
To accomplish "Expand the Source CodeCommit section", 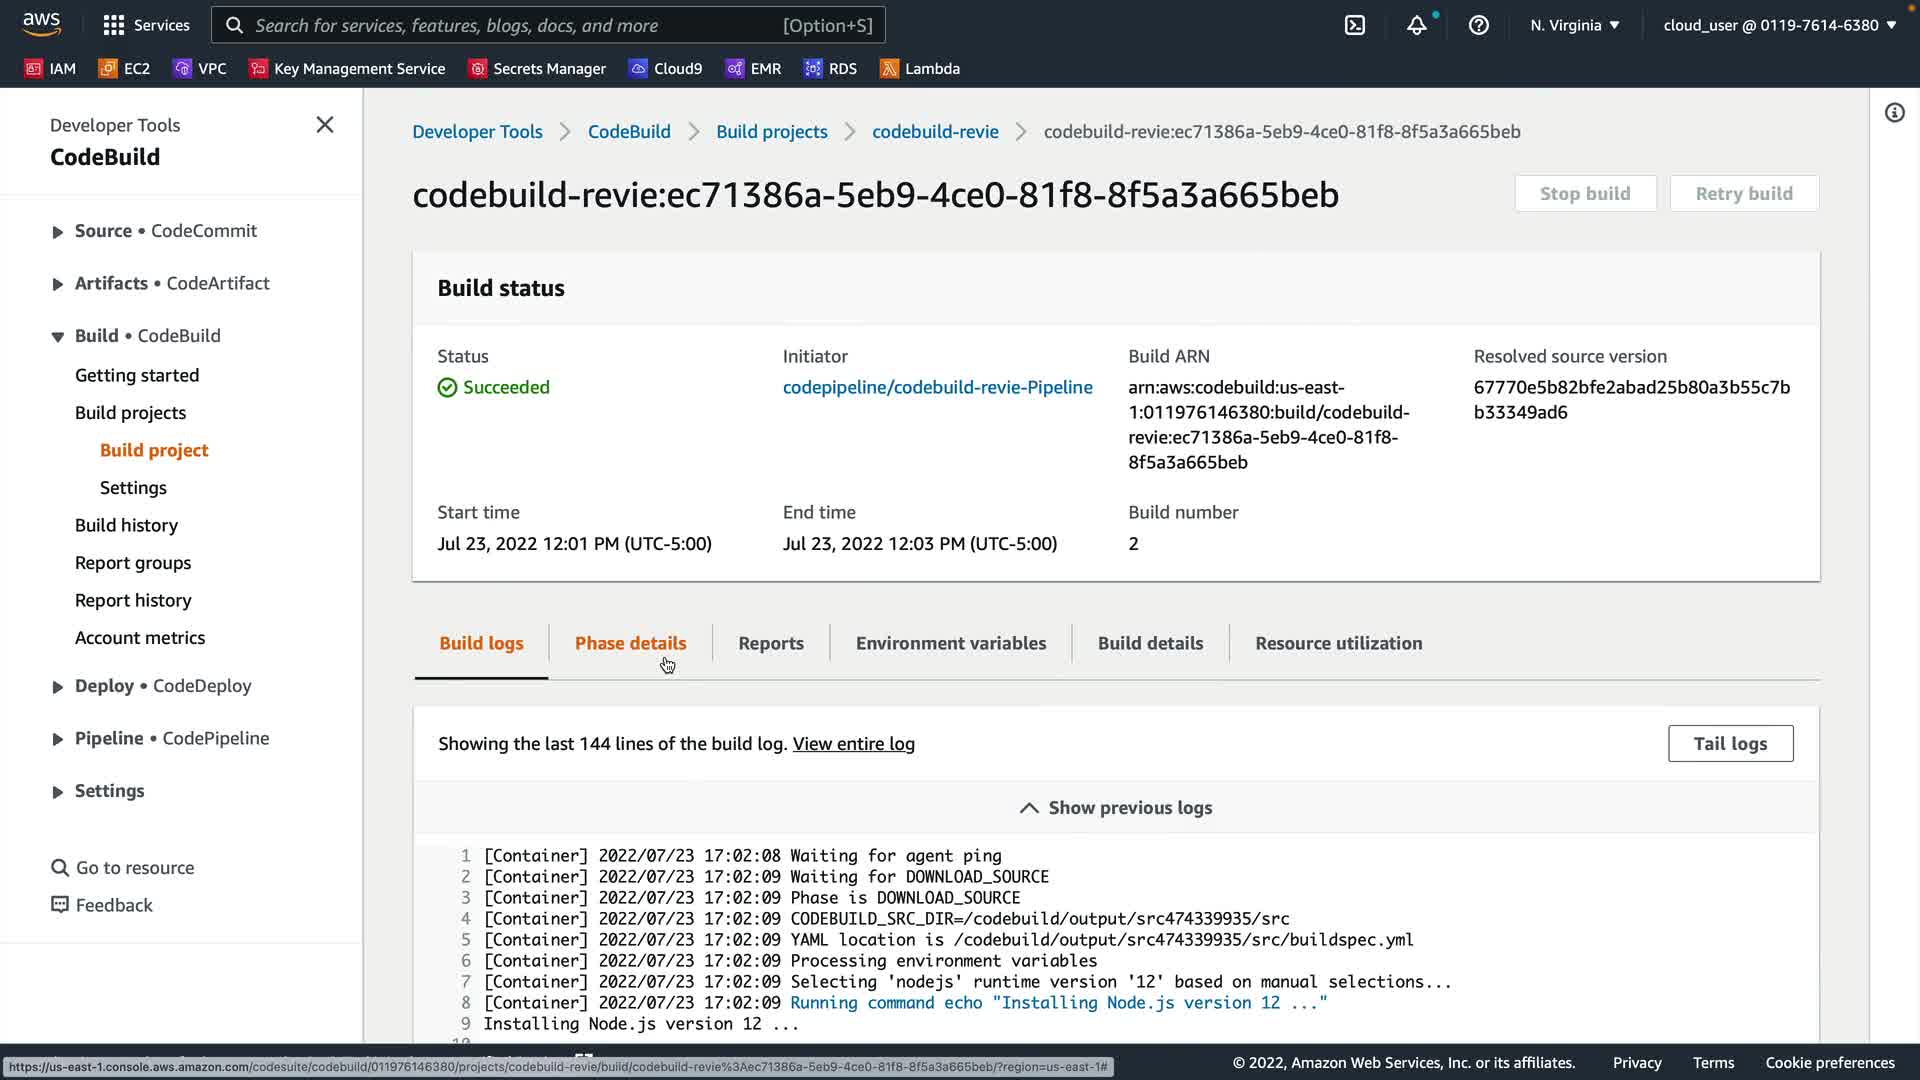I will (58, 232).
